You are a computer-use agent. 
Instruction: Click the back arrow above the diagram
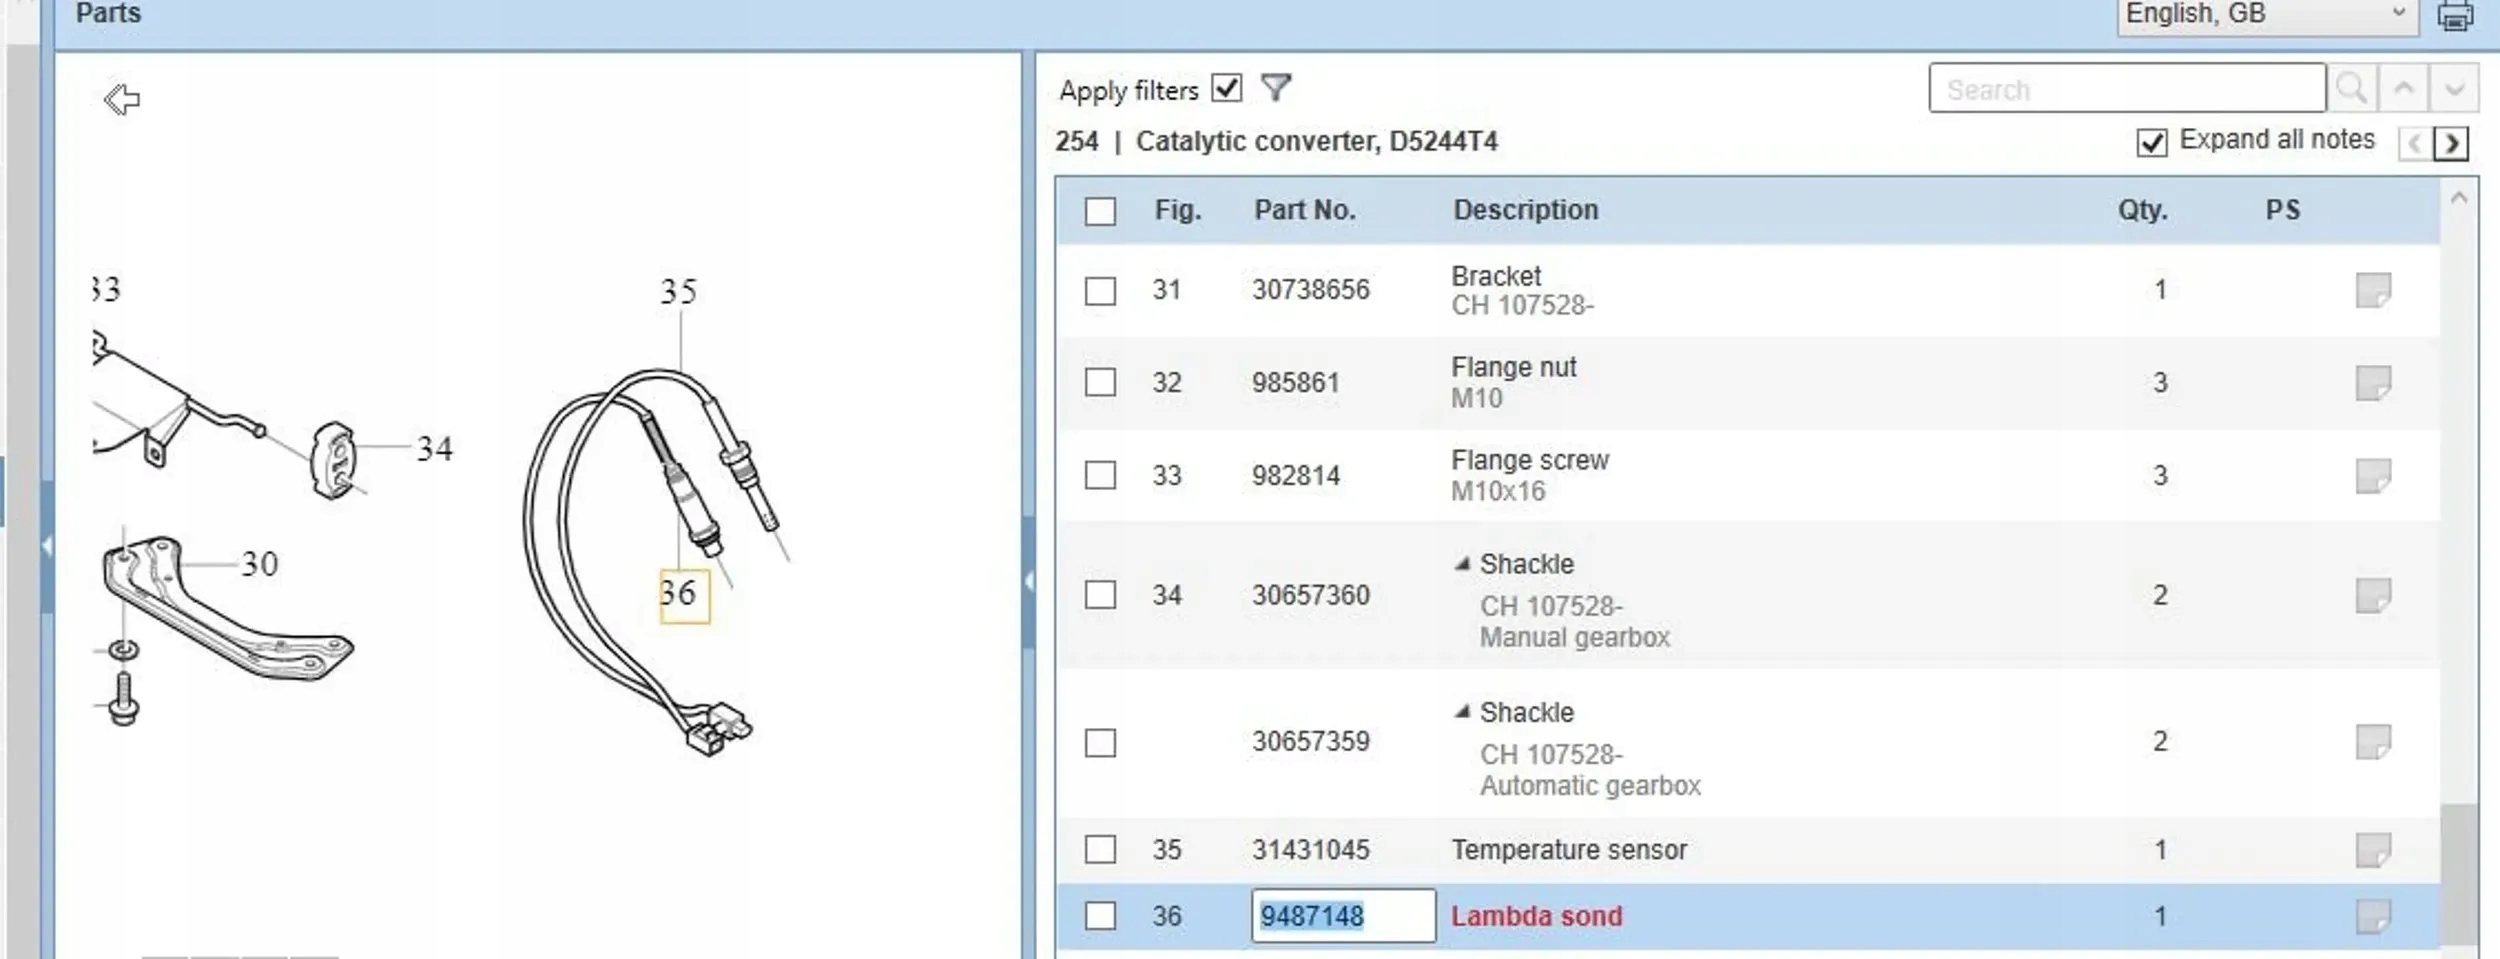122,99
